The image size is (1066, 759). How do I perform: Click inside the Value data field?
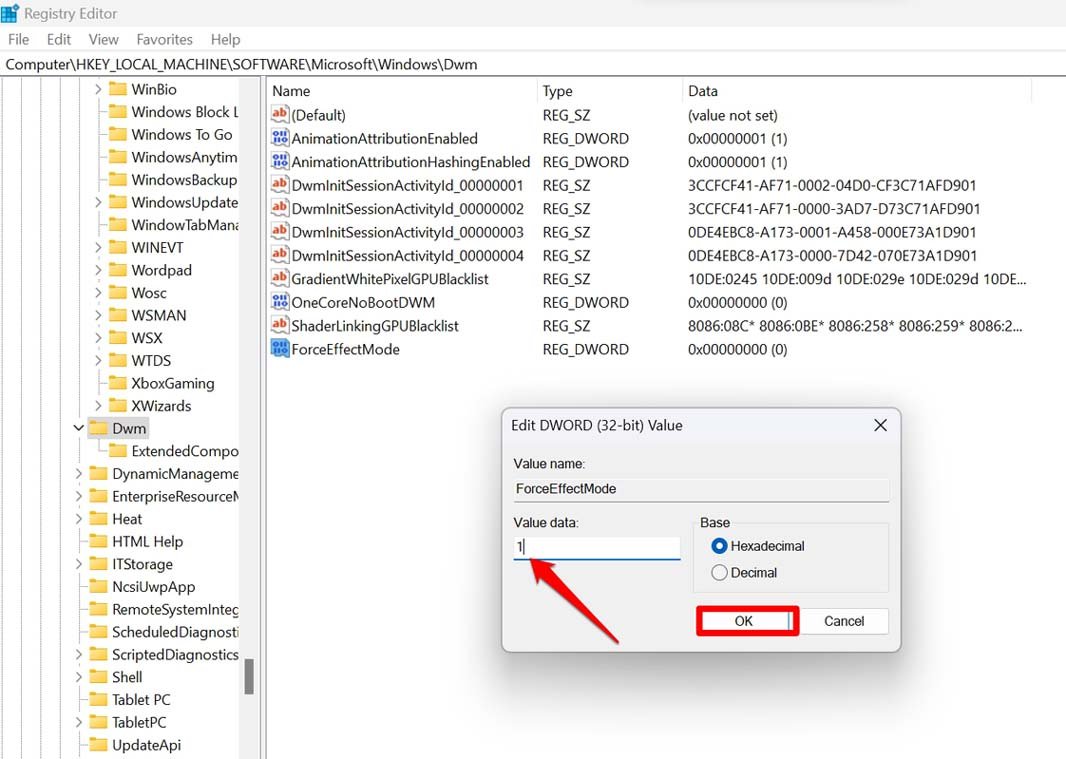595,547
